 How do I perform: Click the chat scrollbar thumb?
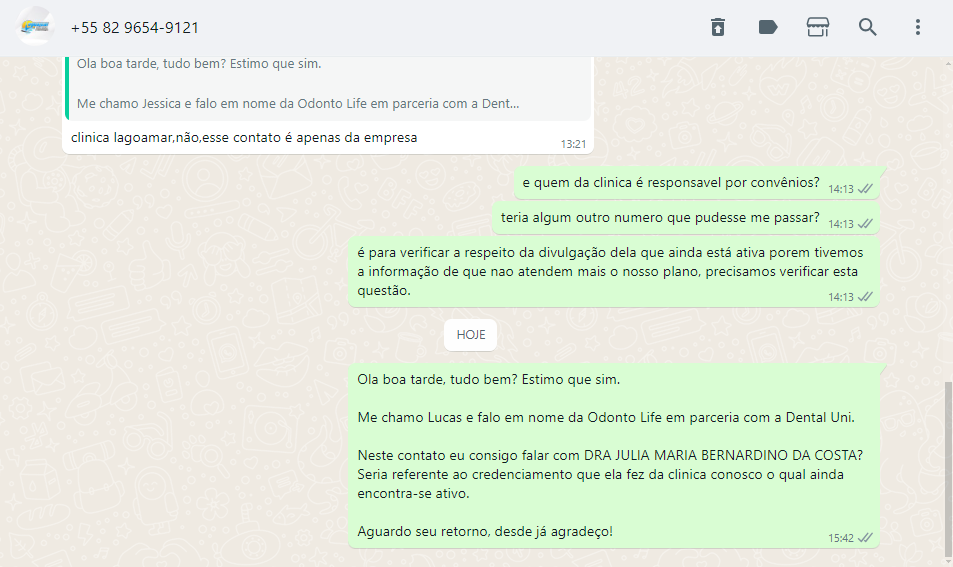[948, 468]
